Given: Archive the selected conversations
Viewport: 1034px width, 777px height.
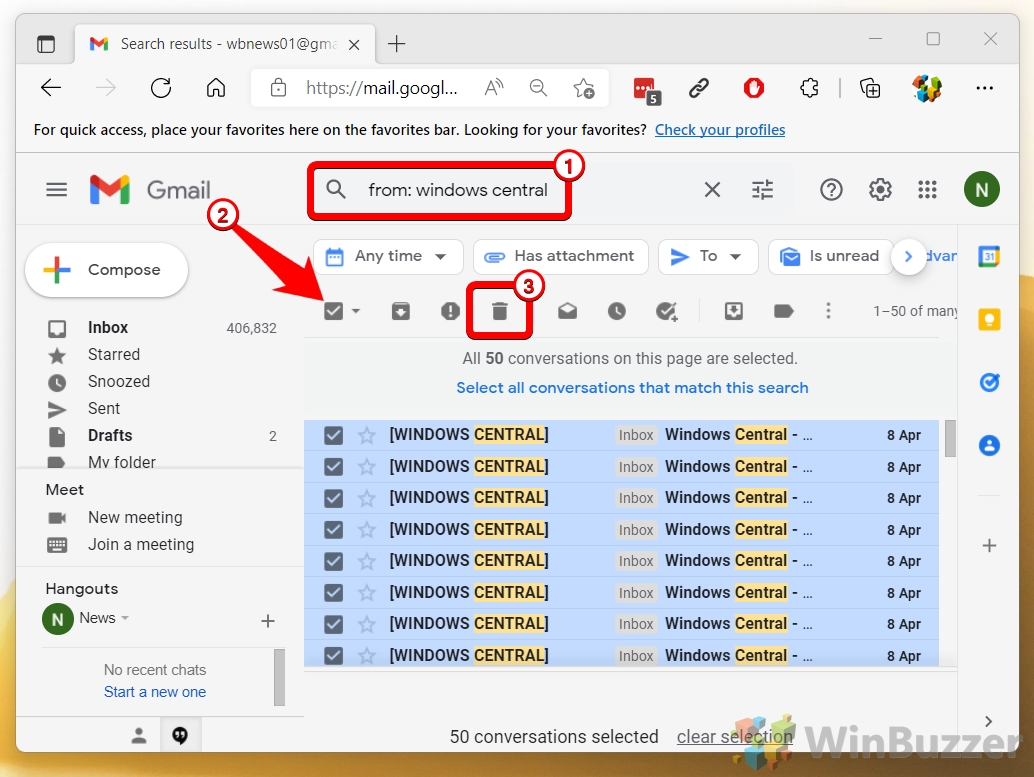Looking at the screenshot, I should click(400, 311).
